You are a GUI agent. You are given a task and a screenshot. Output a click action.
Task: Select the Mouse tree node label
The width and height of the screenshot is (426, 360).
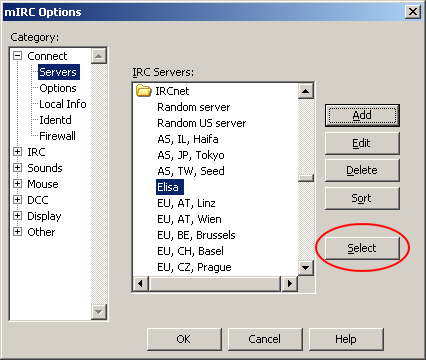[x=43, y=184]
